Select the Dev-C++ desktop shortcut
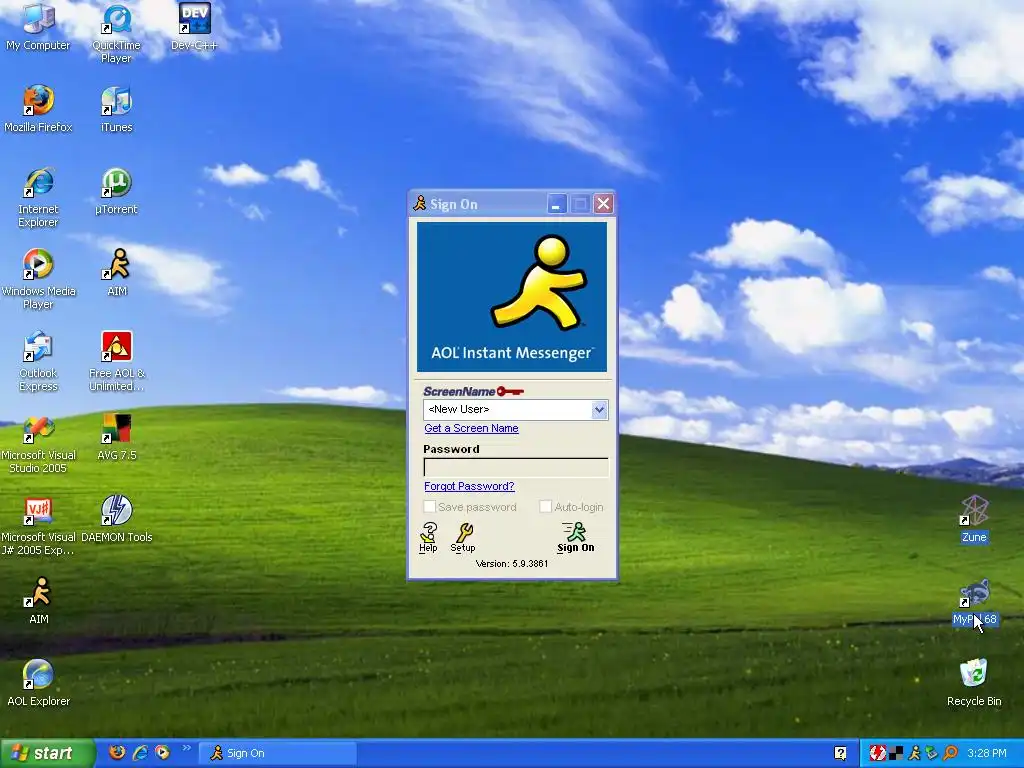 [x=194, y=26]
